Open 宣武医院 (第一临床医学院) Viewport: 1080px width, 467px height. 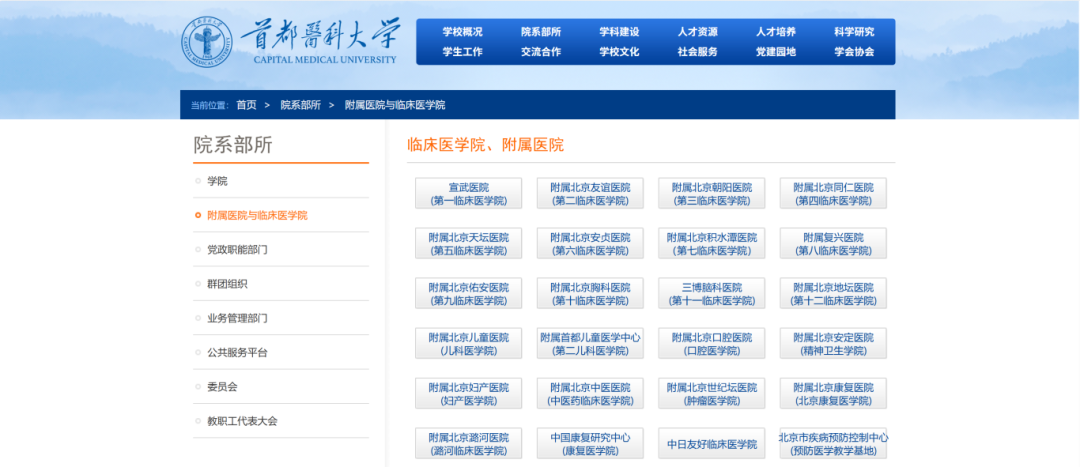(x=468, y=194)
